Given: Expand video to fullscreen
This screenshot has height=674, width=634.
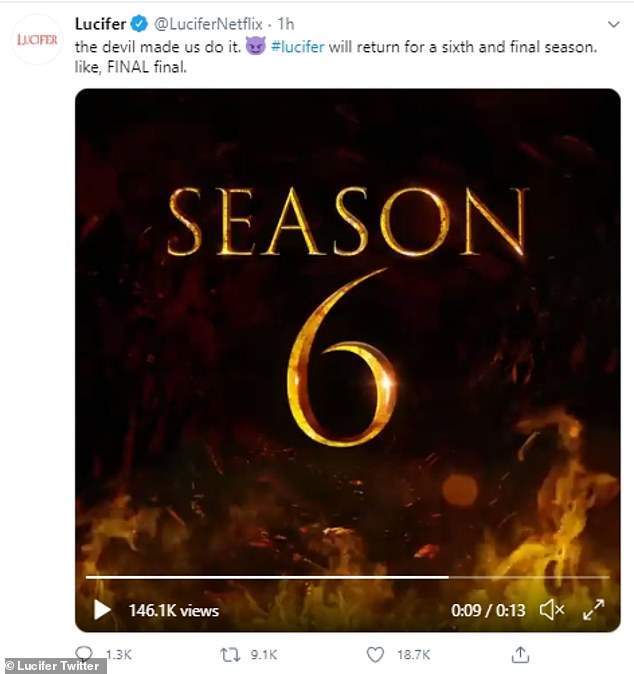Looking at the screenshot, I should [593, 609].
